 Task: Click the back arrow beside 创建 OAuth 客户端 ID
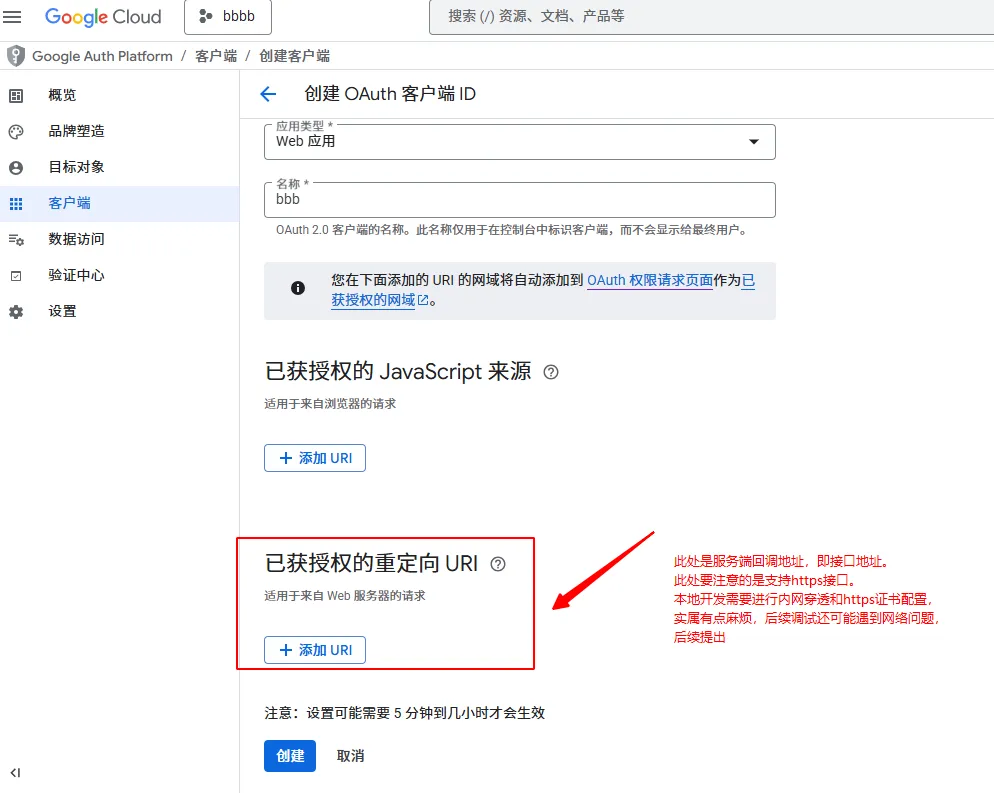coord(267,94)
